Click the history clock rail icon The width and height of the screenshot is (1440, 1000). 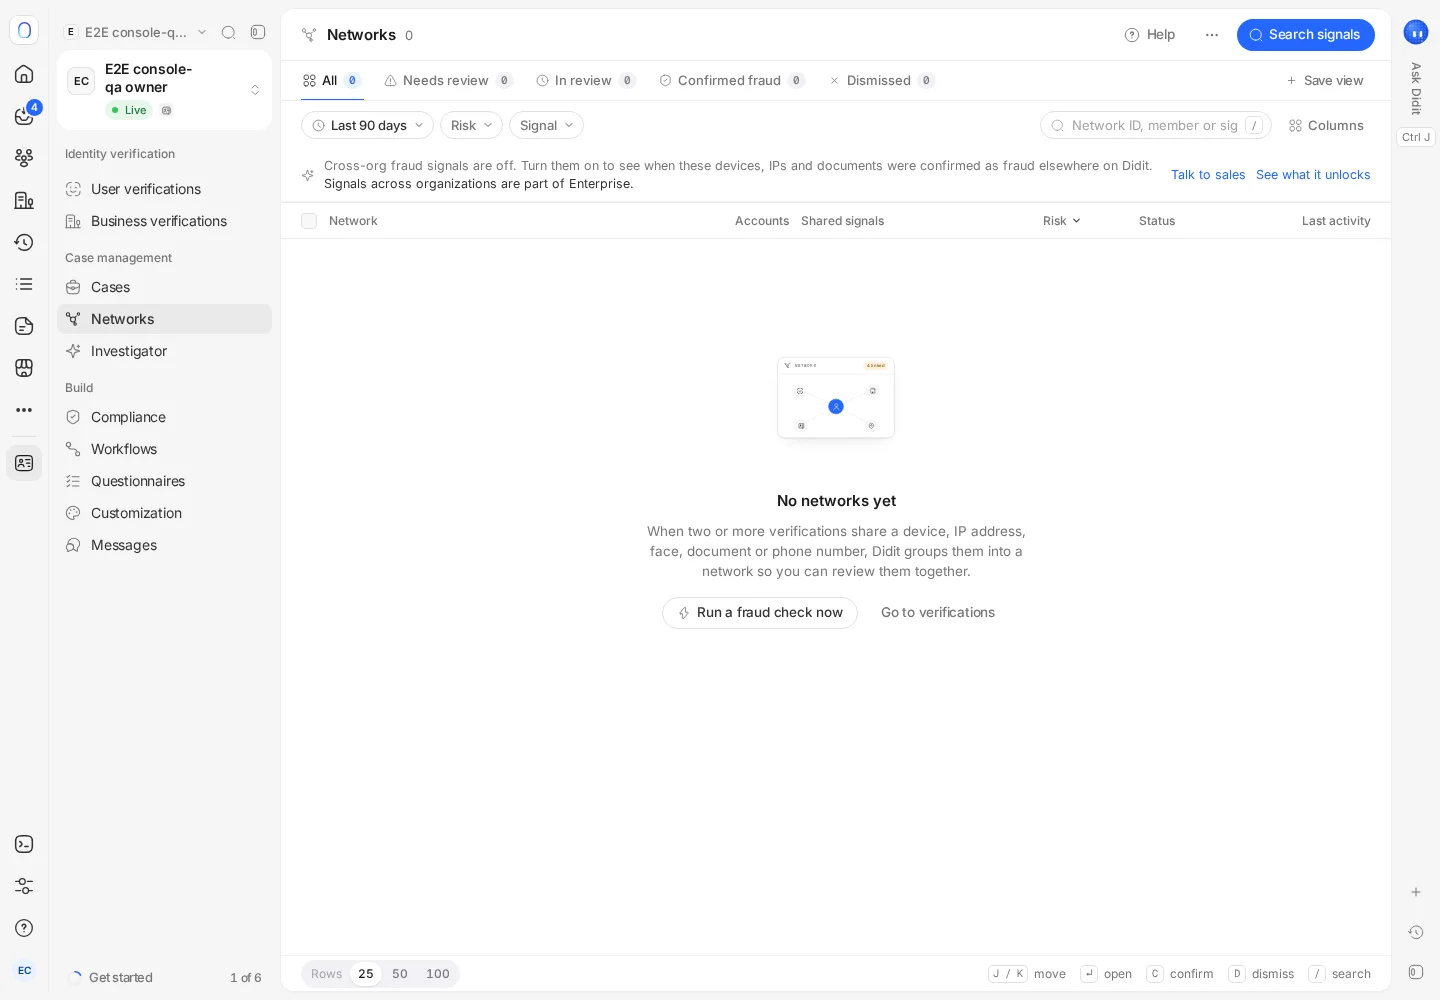click(24, 242)
